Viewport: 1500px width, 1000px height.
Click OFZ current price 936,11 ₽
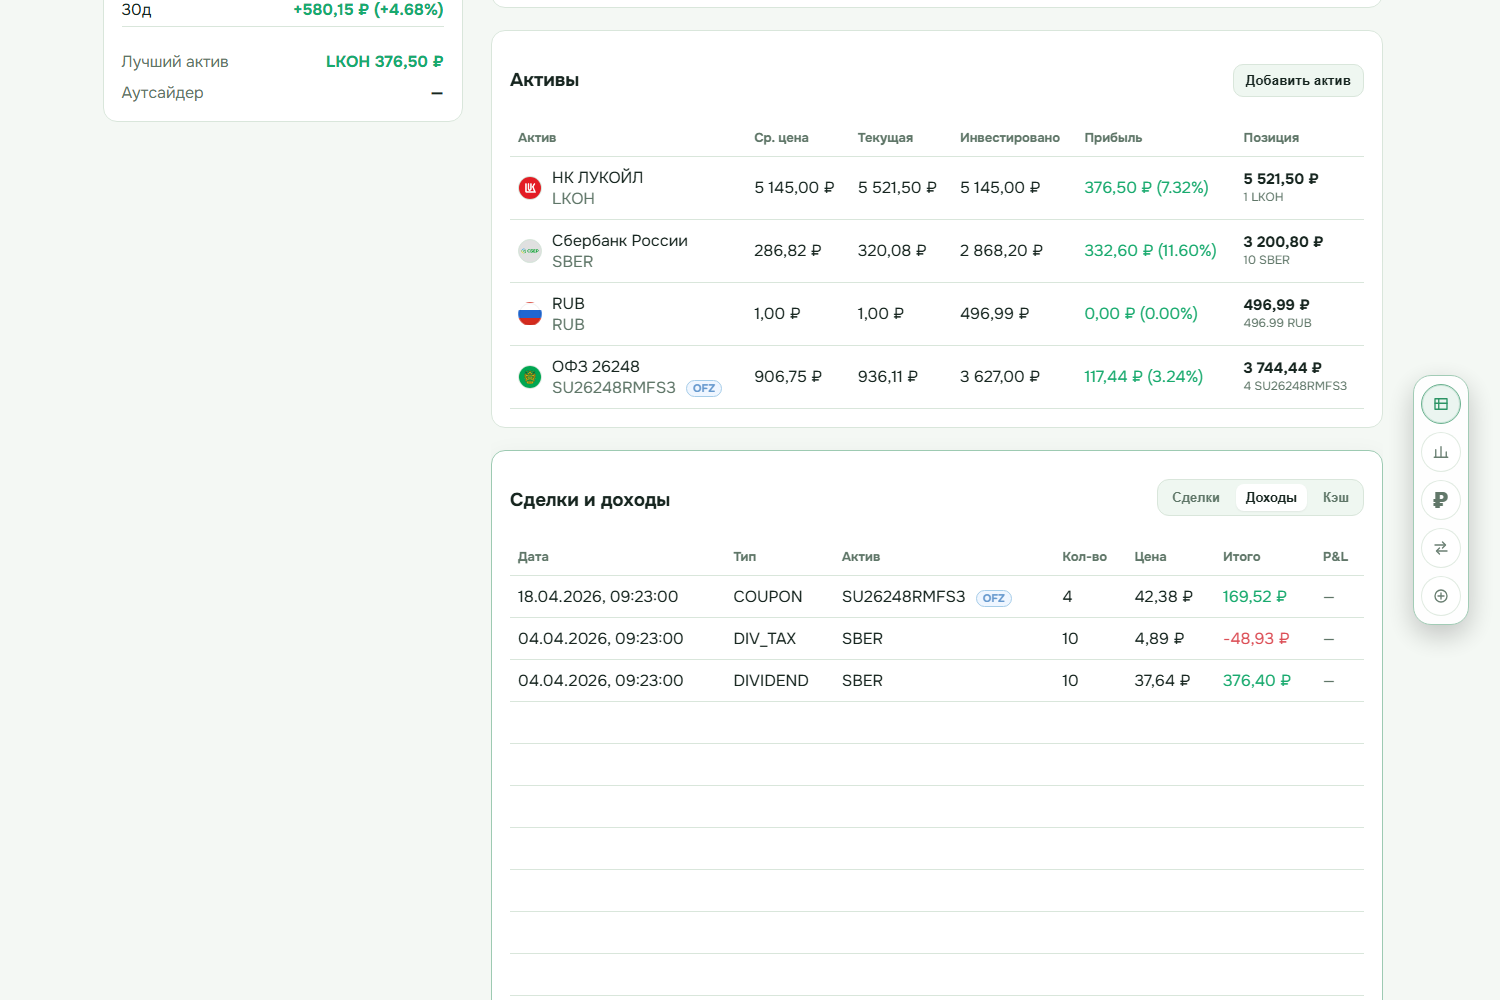point(887,376)
